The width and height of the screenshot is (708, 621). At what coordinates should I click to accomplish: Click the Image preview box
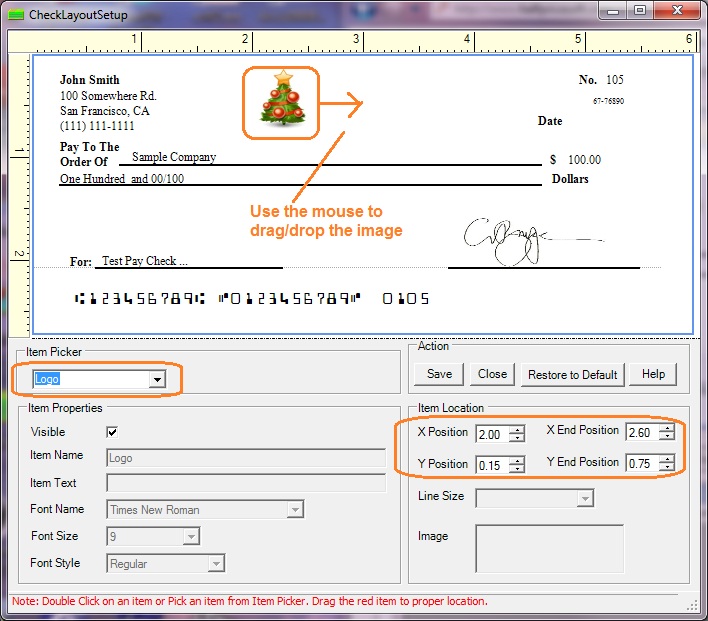coord(549,549)
